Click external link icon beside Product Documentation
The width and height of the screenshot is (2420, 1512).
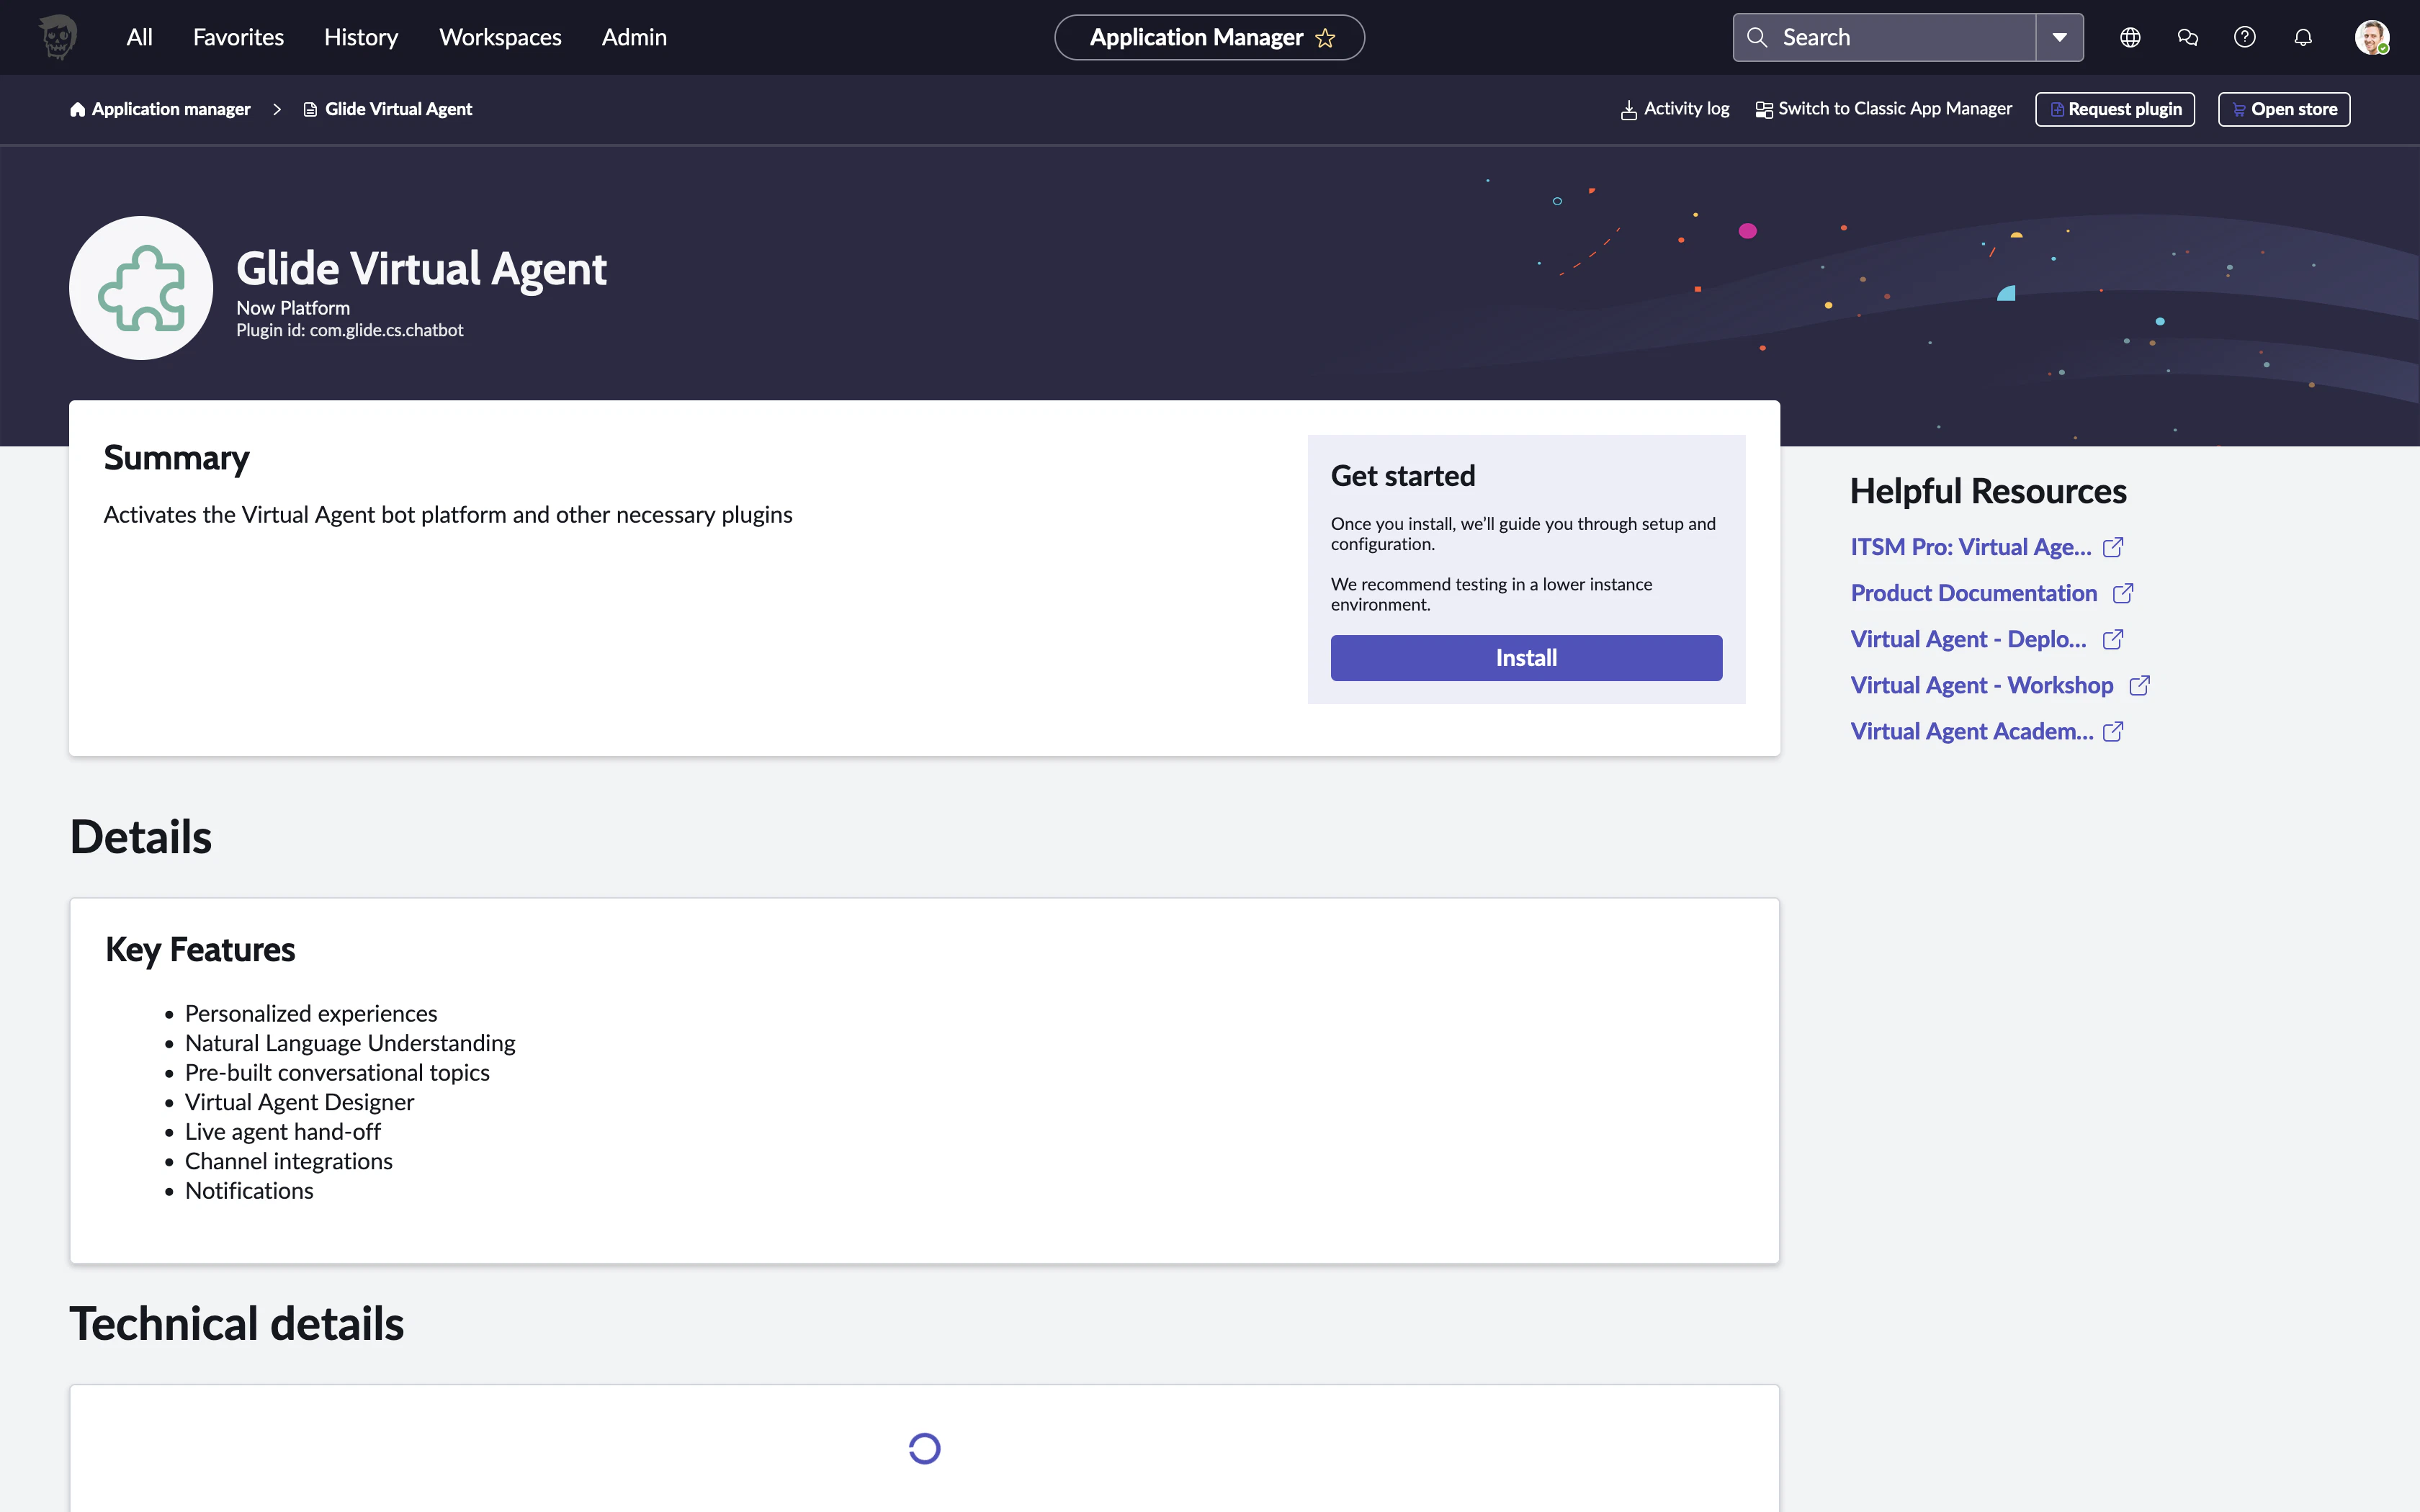(2123, 593)
